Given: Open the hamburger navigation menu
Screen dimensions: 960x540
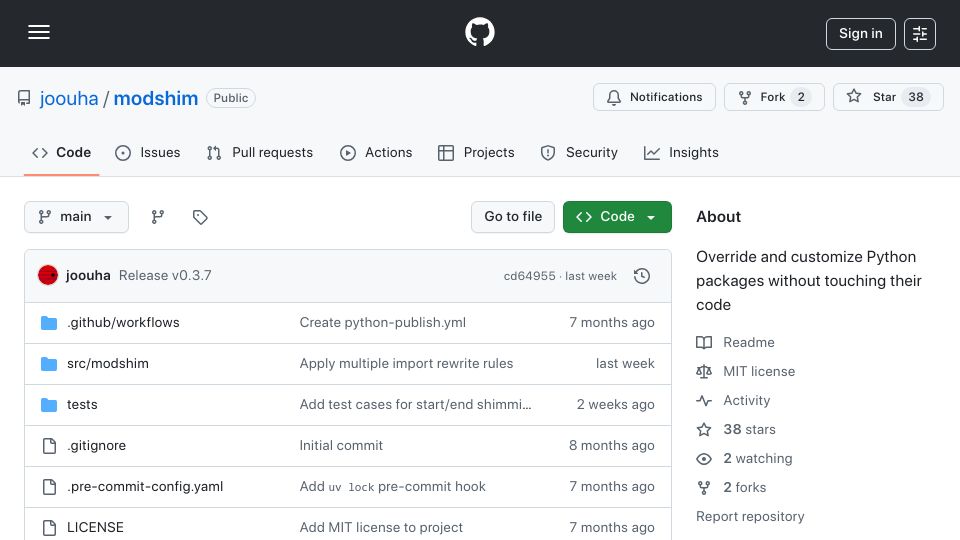Looking at the screenshot, I should point(39,32).
